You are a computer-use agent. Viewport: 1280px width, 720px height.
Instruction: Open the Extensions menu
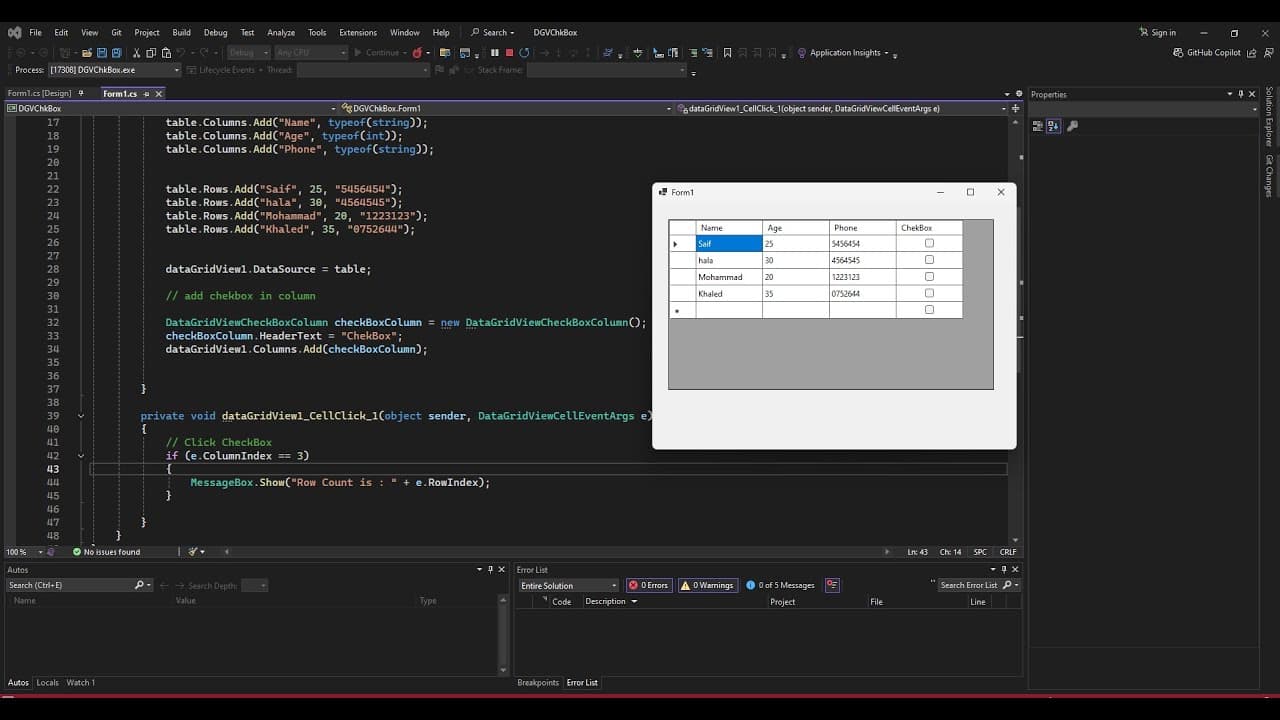pyautogui.click(x=358, y=32)
